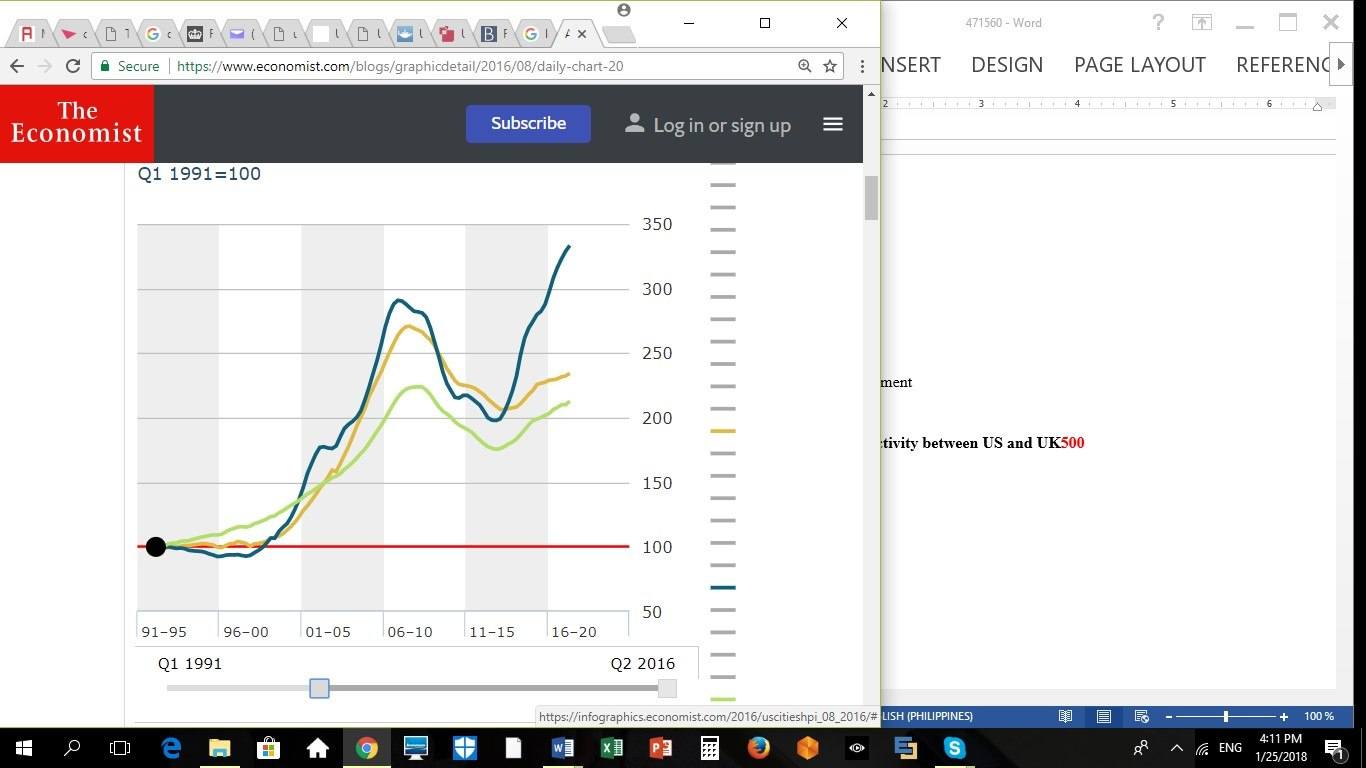
Task: Switch to the DESIGN ribbon tab
Action: [x=1007, y=65]
